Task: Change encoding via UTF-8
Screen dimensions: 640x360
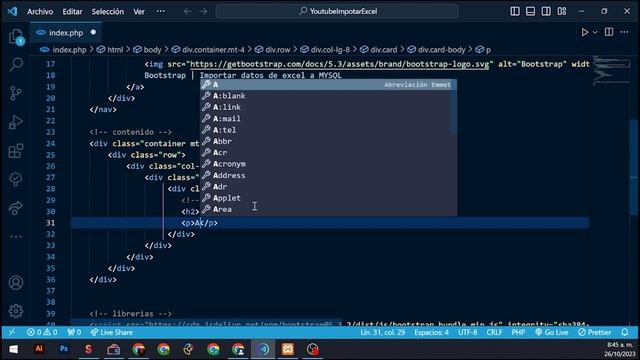Action: tap(467, 333)
